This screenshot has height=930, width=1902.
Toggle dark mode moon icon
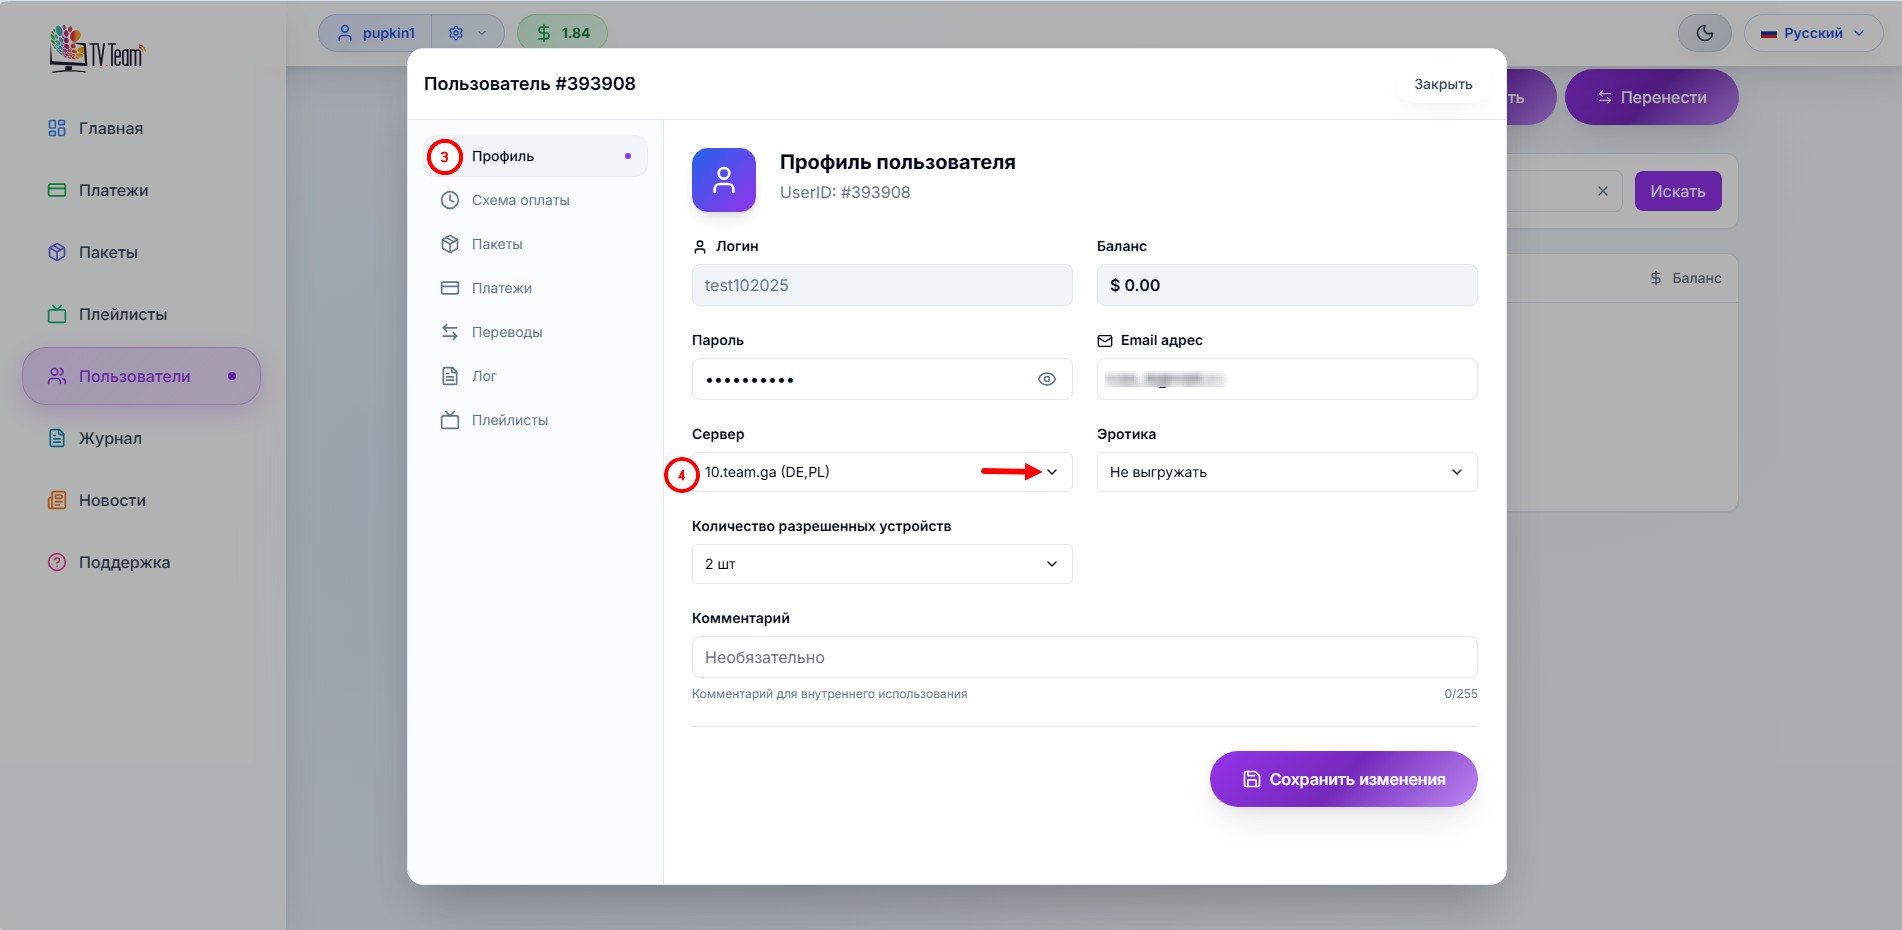point(1705,33)
